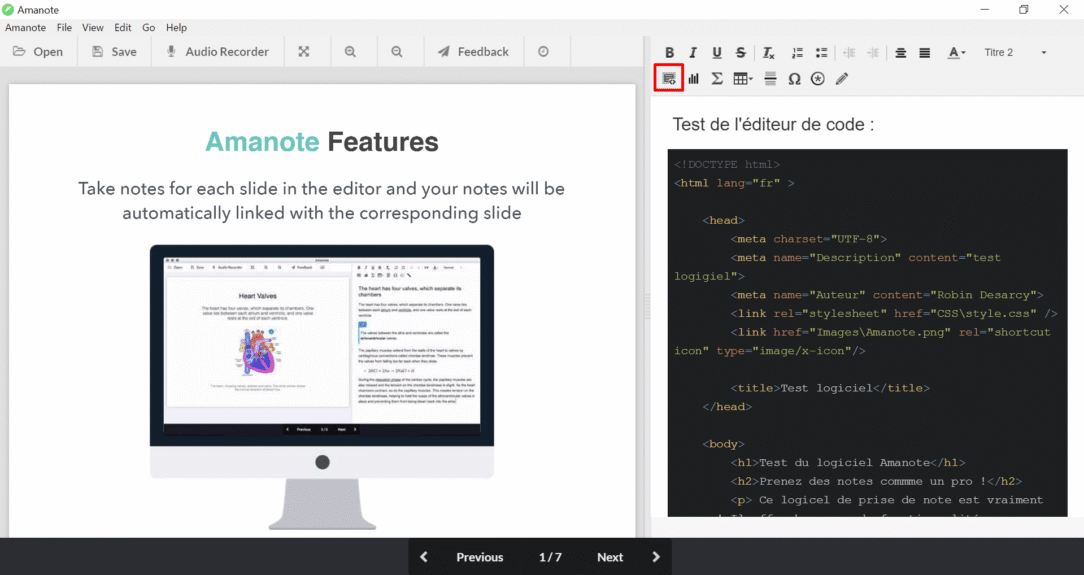Insert a math formula with sigma icon
Image resolution: width=1084 pixels, height=575 pixels.
pos(717,79)
